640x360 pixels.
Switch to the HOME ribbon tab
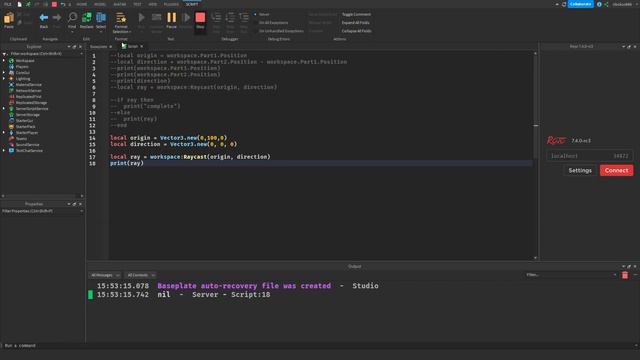(82, 4)
